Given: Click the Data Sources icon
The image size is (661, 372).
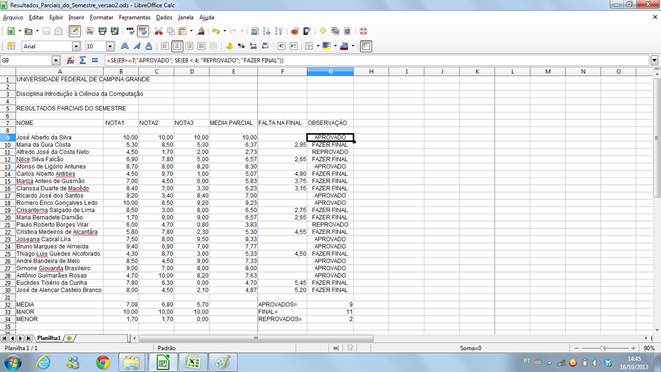Looking at the screenshot, I should [347, 31].
